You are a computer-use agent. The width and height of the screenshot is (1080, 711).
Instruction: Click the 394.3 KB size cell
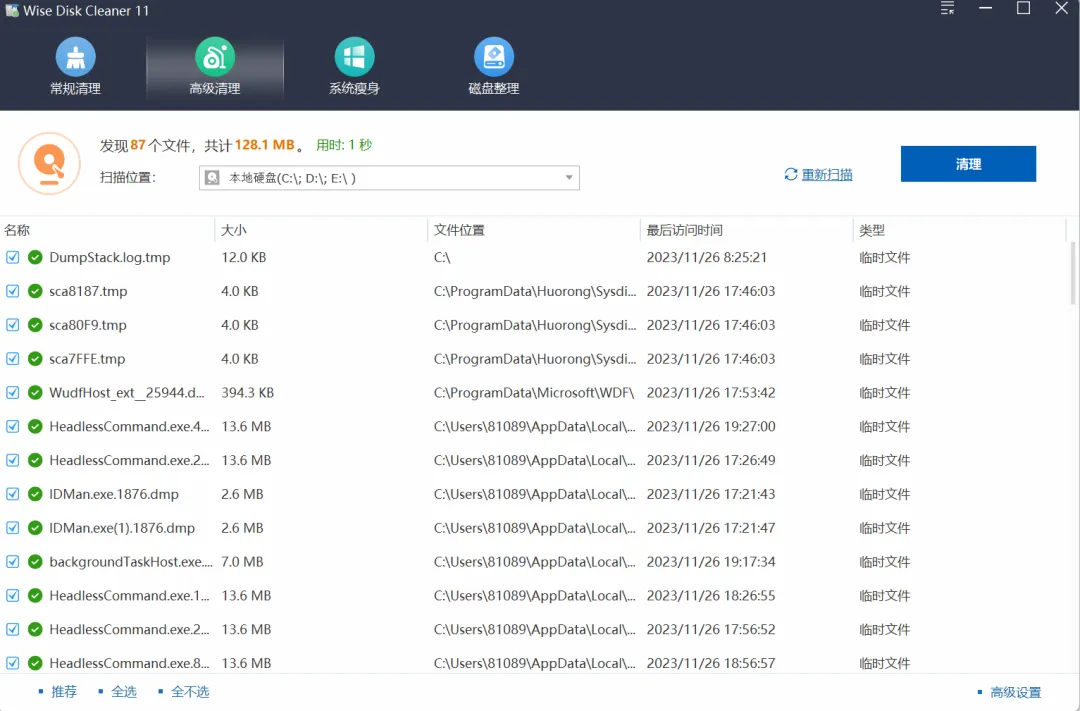(247, 393)
